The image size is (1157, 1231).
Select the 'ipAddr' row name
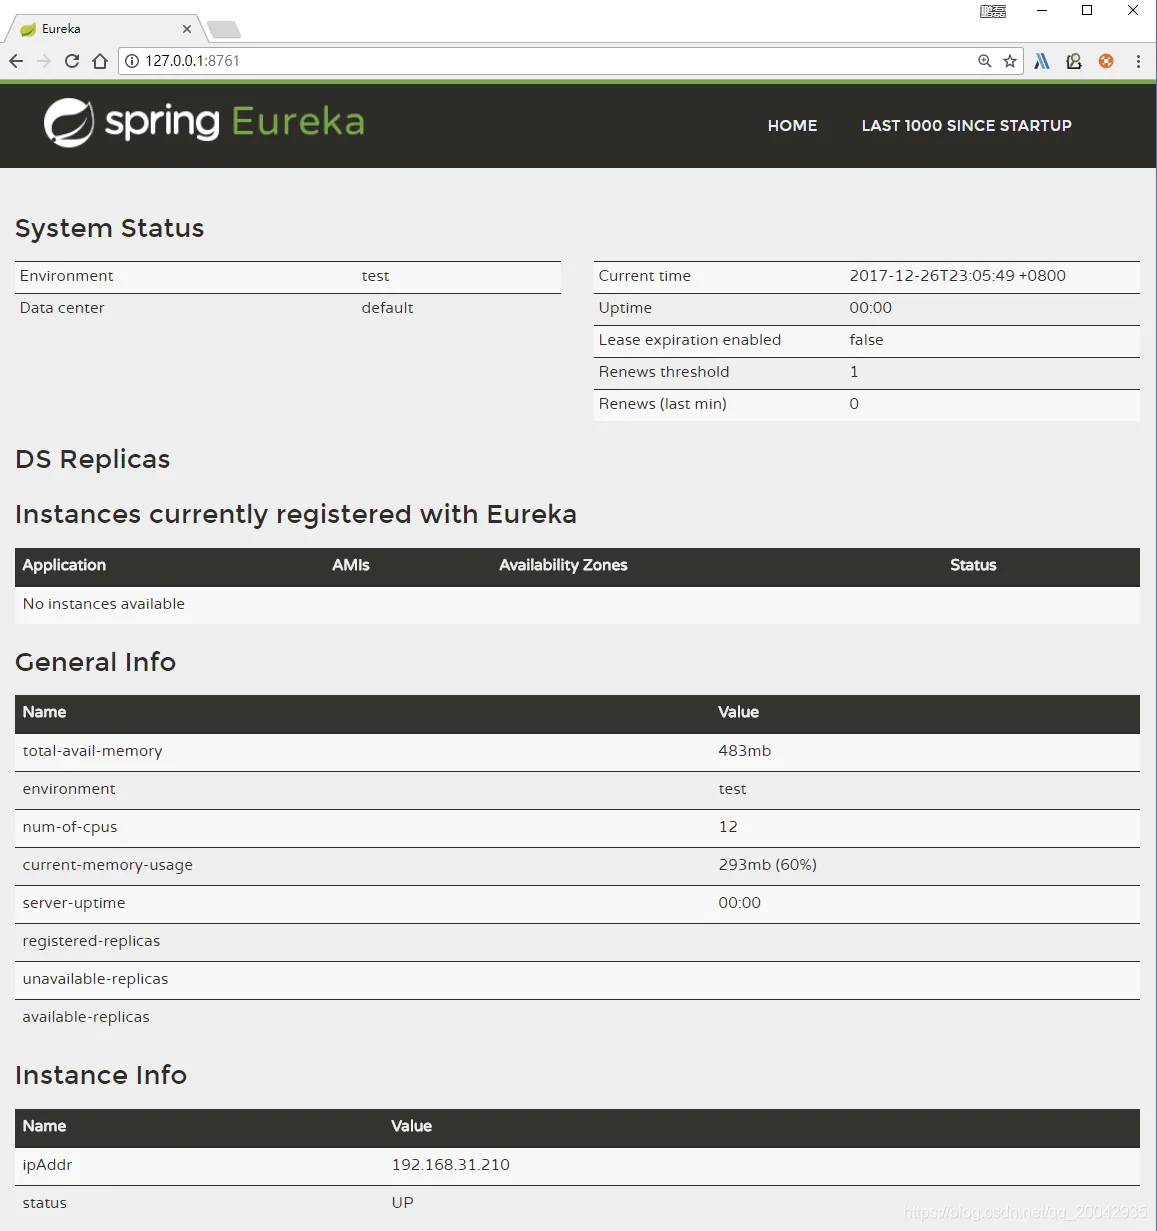click(x=47, y=1165)
